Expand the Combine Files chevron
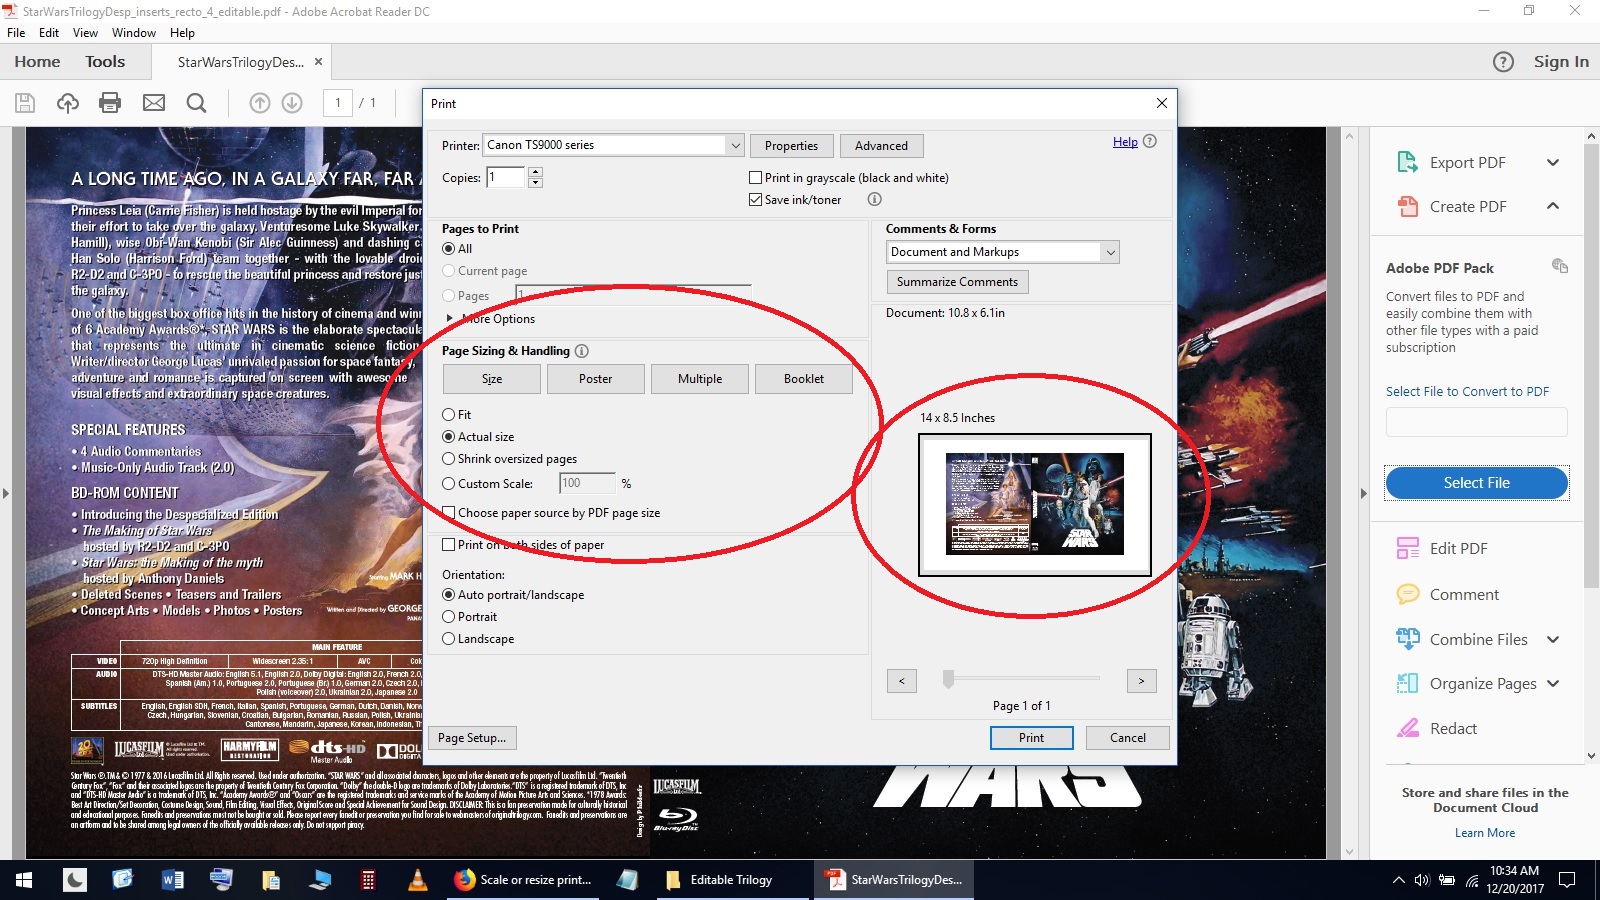 point(1553,639)
